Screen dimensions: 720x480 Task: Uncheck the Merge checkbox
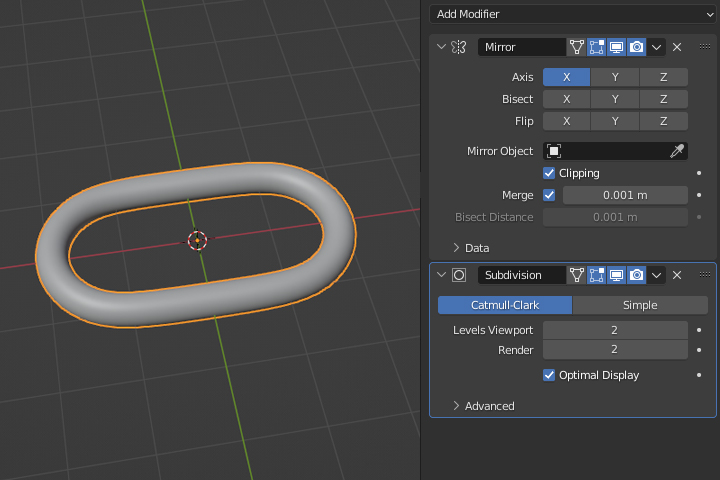[x=549, y=195]
